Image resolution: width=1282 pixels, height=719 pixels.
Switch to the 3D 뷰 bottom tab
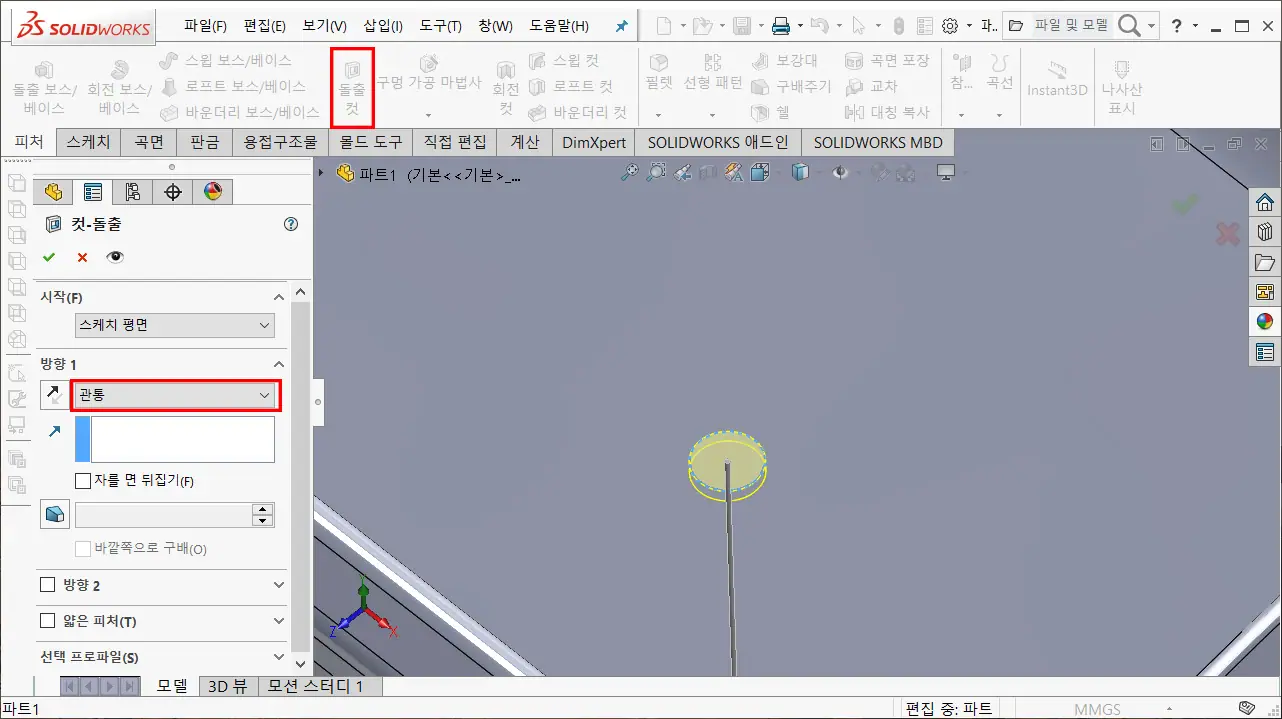(x=227, y=686)
